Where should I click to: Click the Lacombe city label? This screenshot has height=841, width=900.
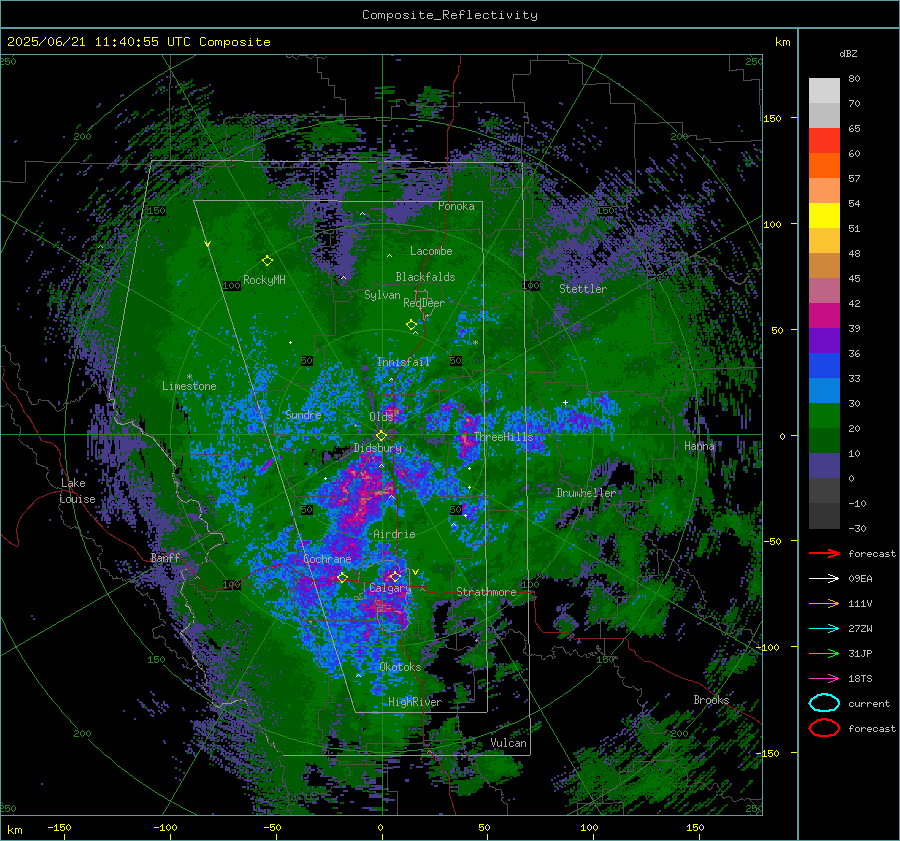pos(431,251)
